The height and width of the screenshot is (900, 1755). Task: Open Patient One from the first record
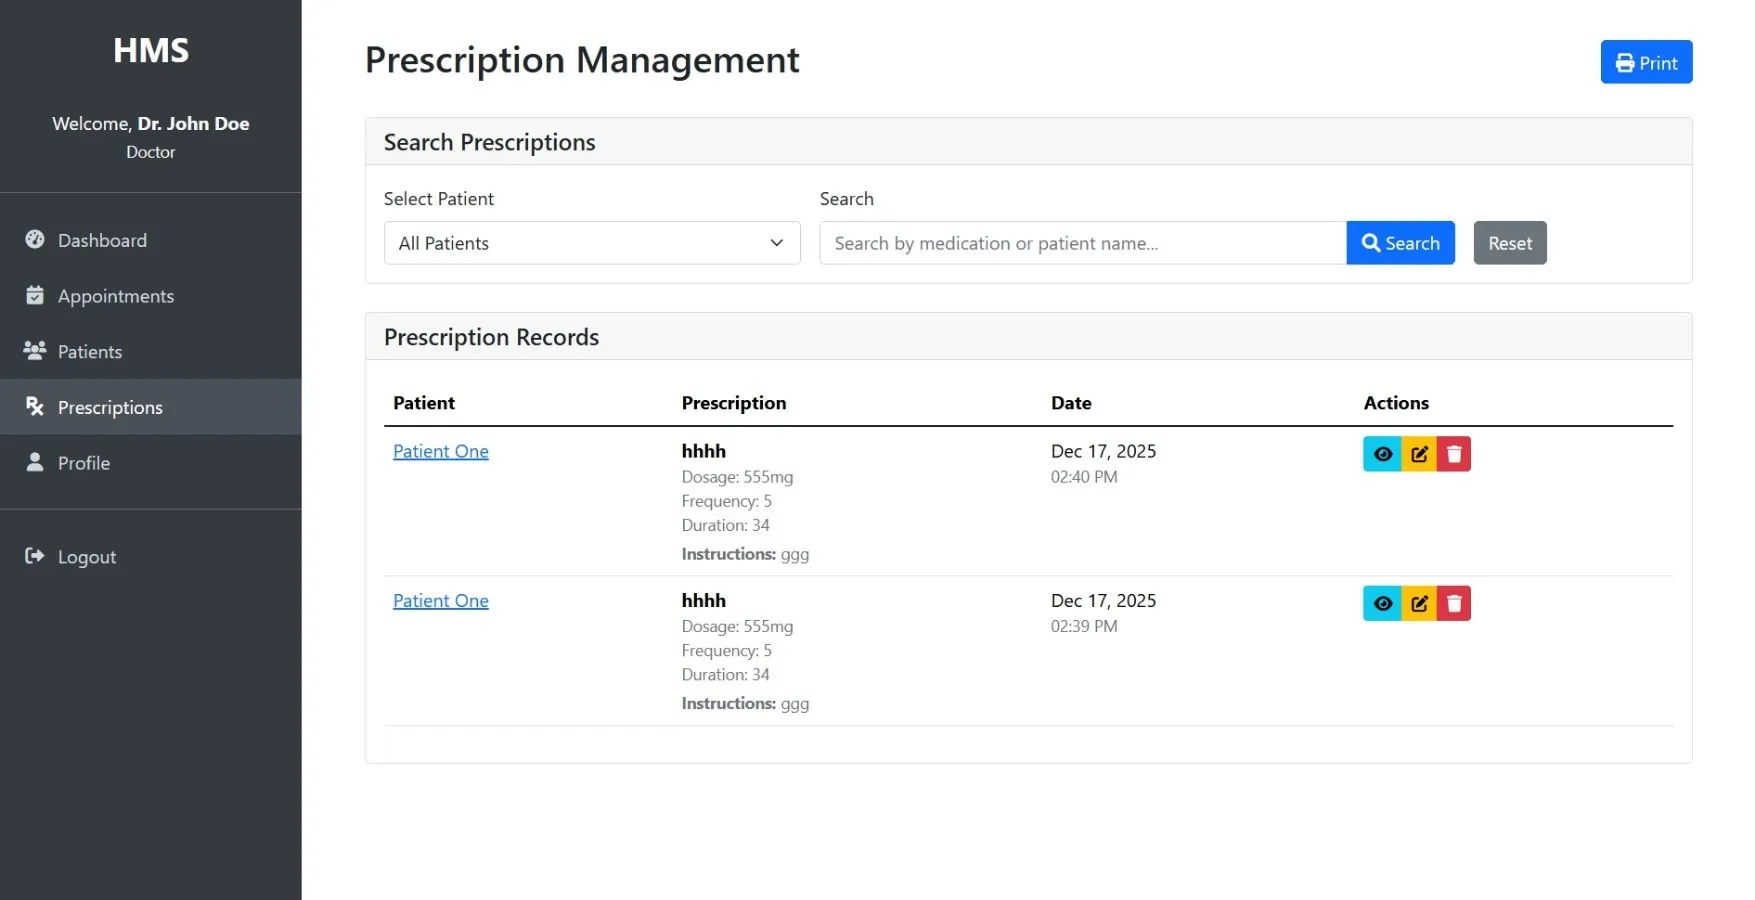(x=440, y=451)
